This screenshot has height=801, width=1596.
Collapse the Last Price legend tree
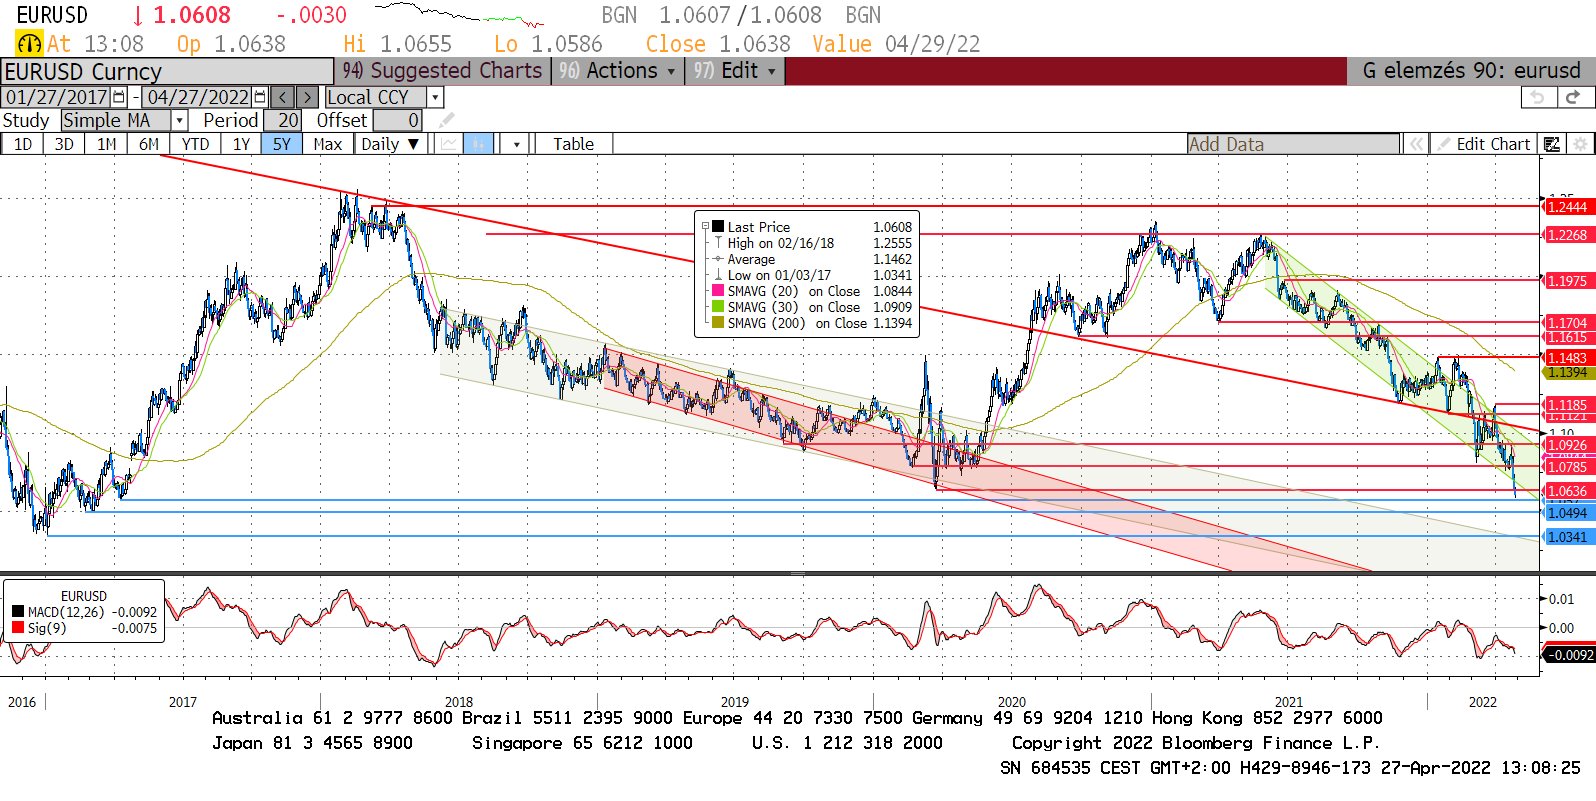705,227
